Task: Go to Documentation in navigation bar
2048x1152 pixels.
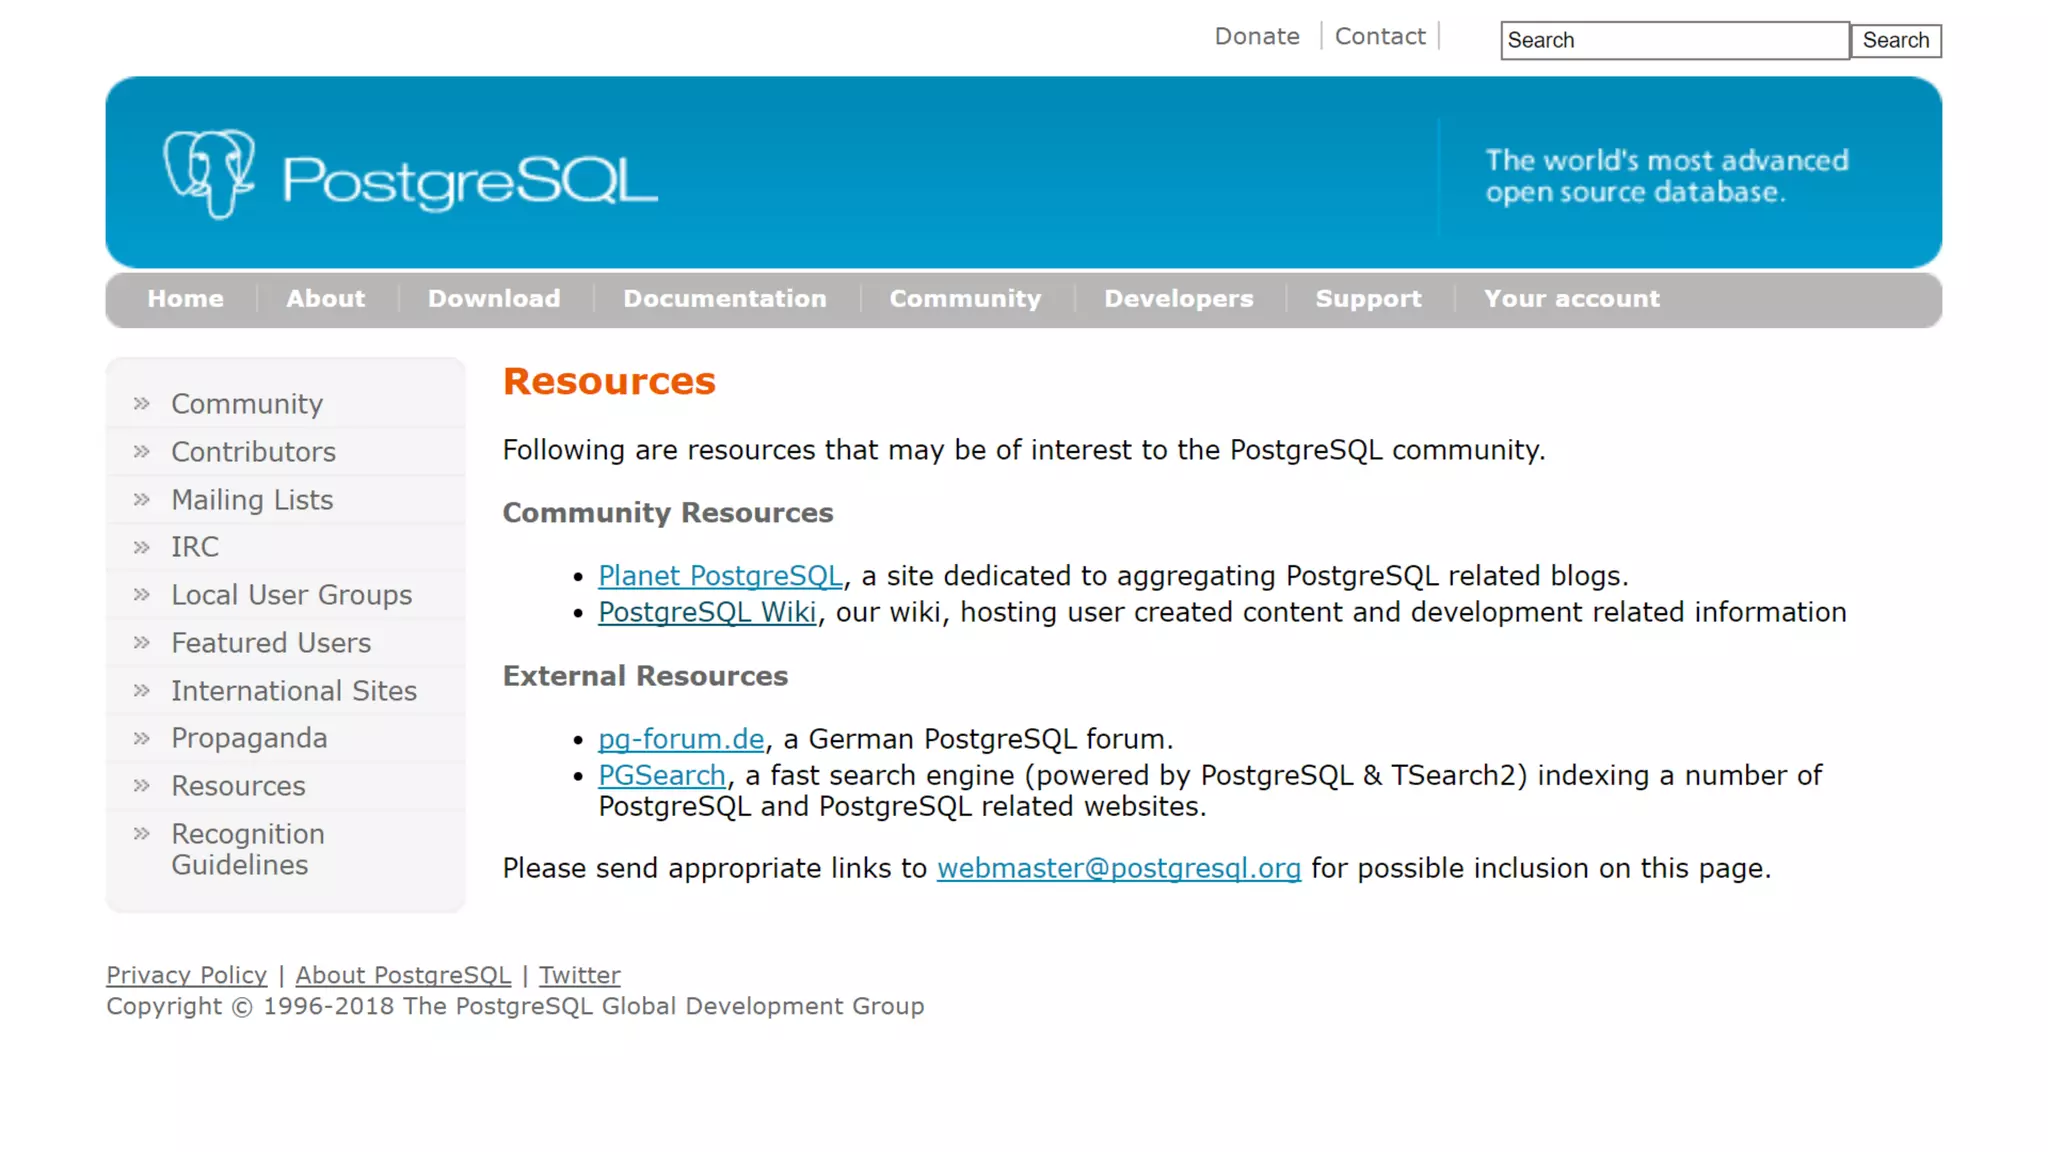Action: click(725, 299)
